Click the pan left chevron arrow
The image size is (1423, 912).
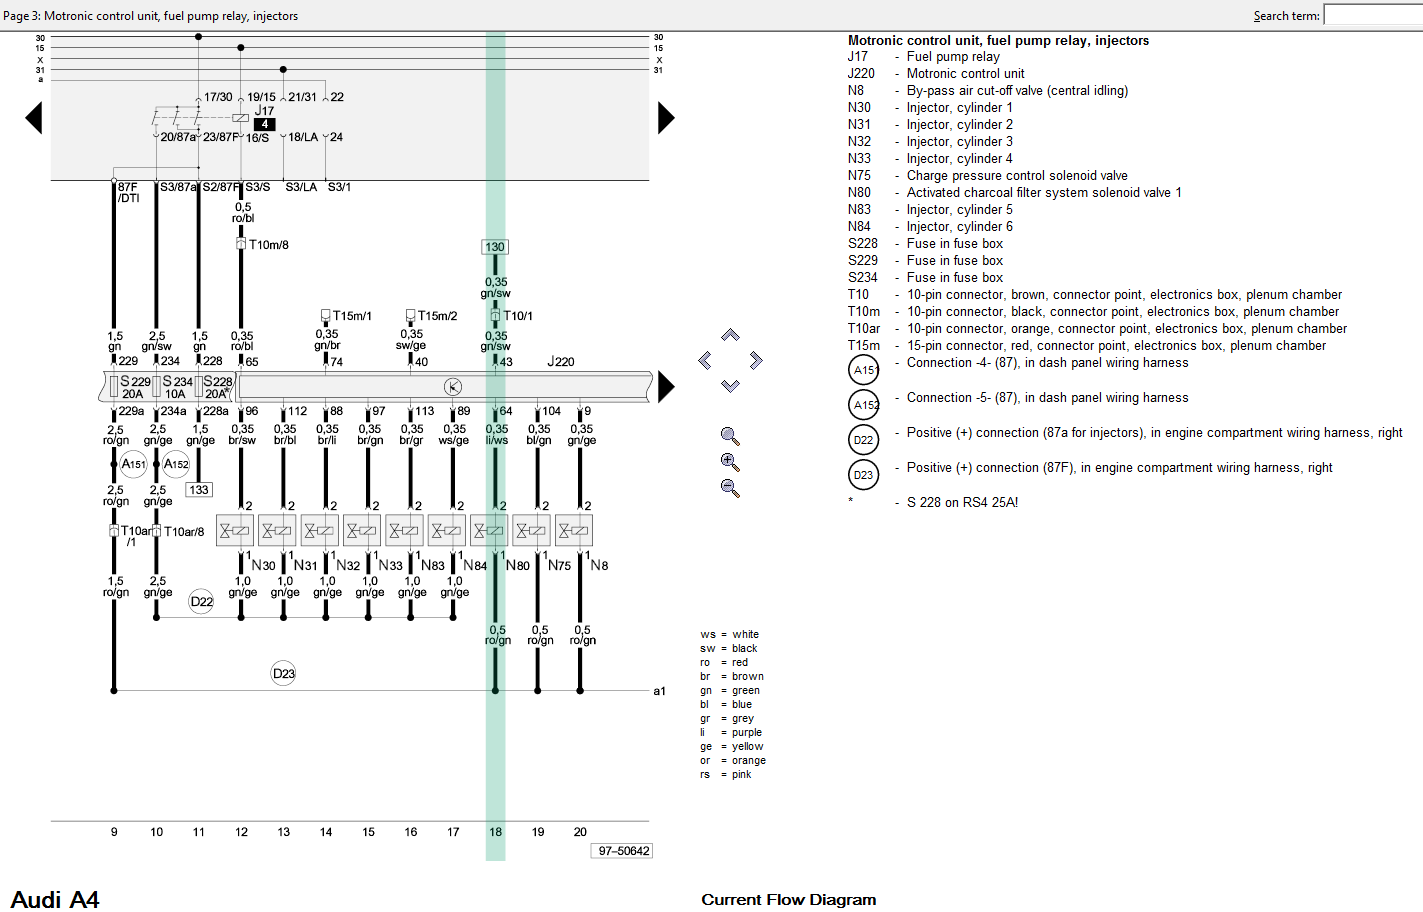tap(705, 360)
